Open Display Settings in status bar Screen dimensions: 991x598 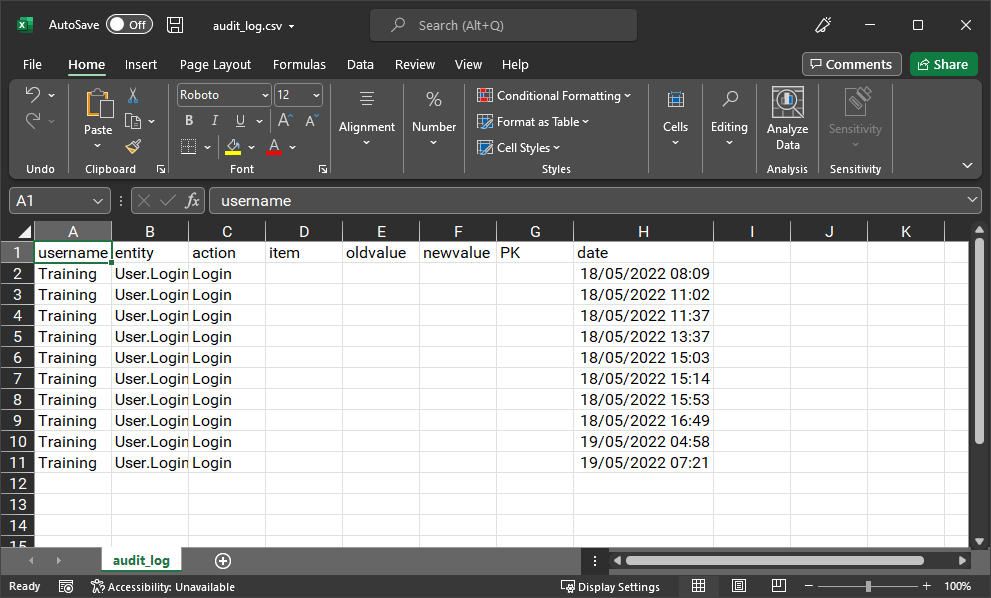610,587
